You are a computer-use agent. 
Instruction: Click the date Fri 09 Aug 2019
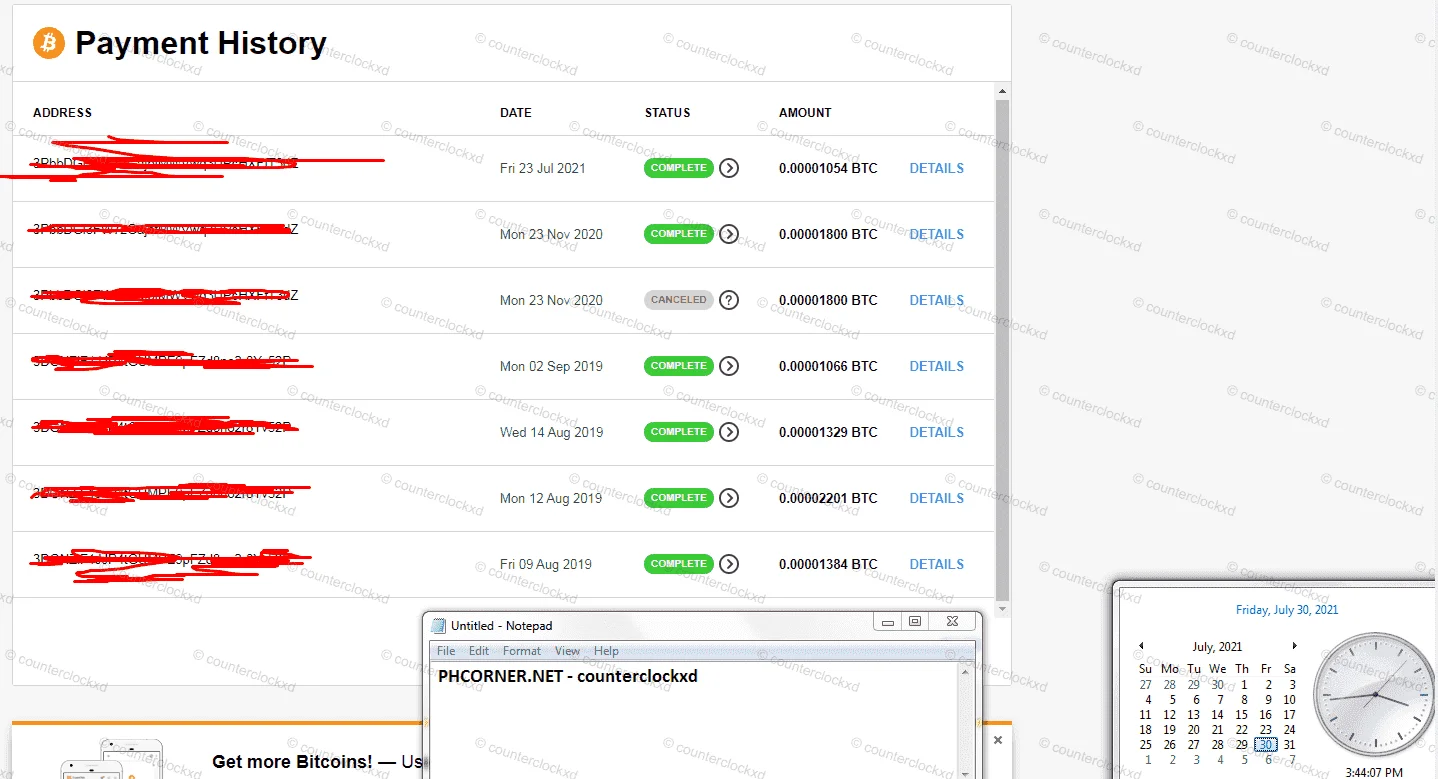(546, 564)
